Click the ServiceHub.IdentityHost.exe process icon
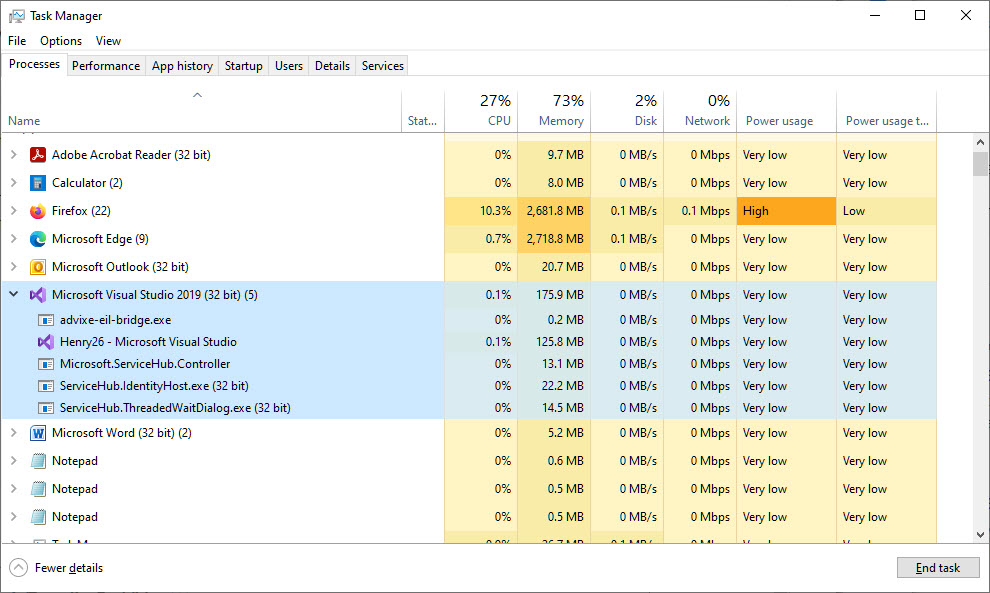This screenshot has height=593, width=990. click(x=47, y=386)
